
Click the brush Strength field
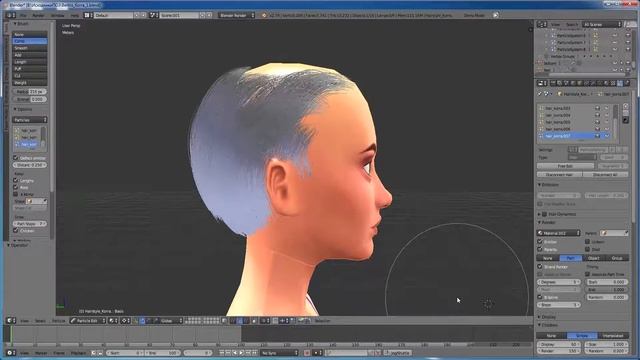pyautogui.click(x=29, y=99)
